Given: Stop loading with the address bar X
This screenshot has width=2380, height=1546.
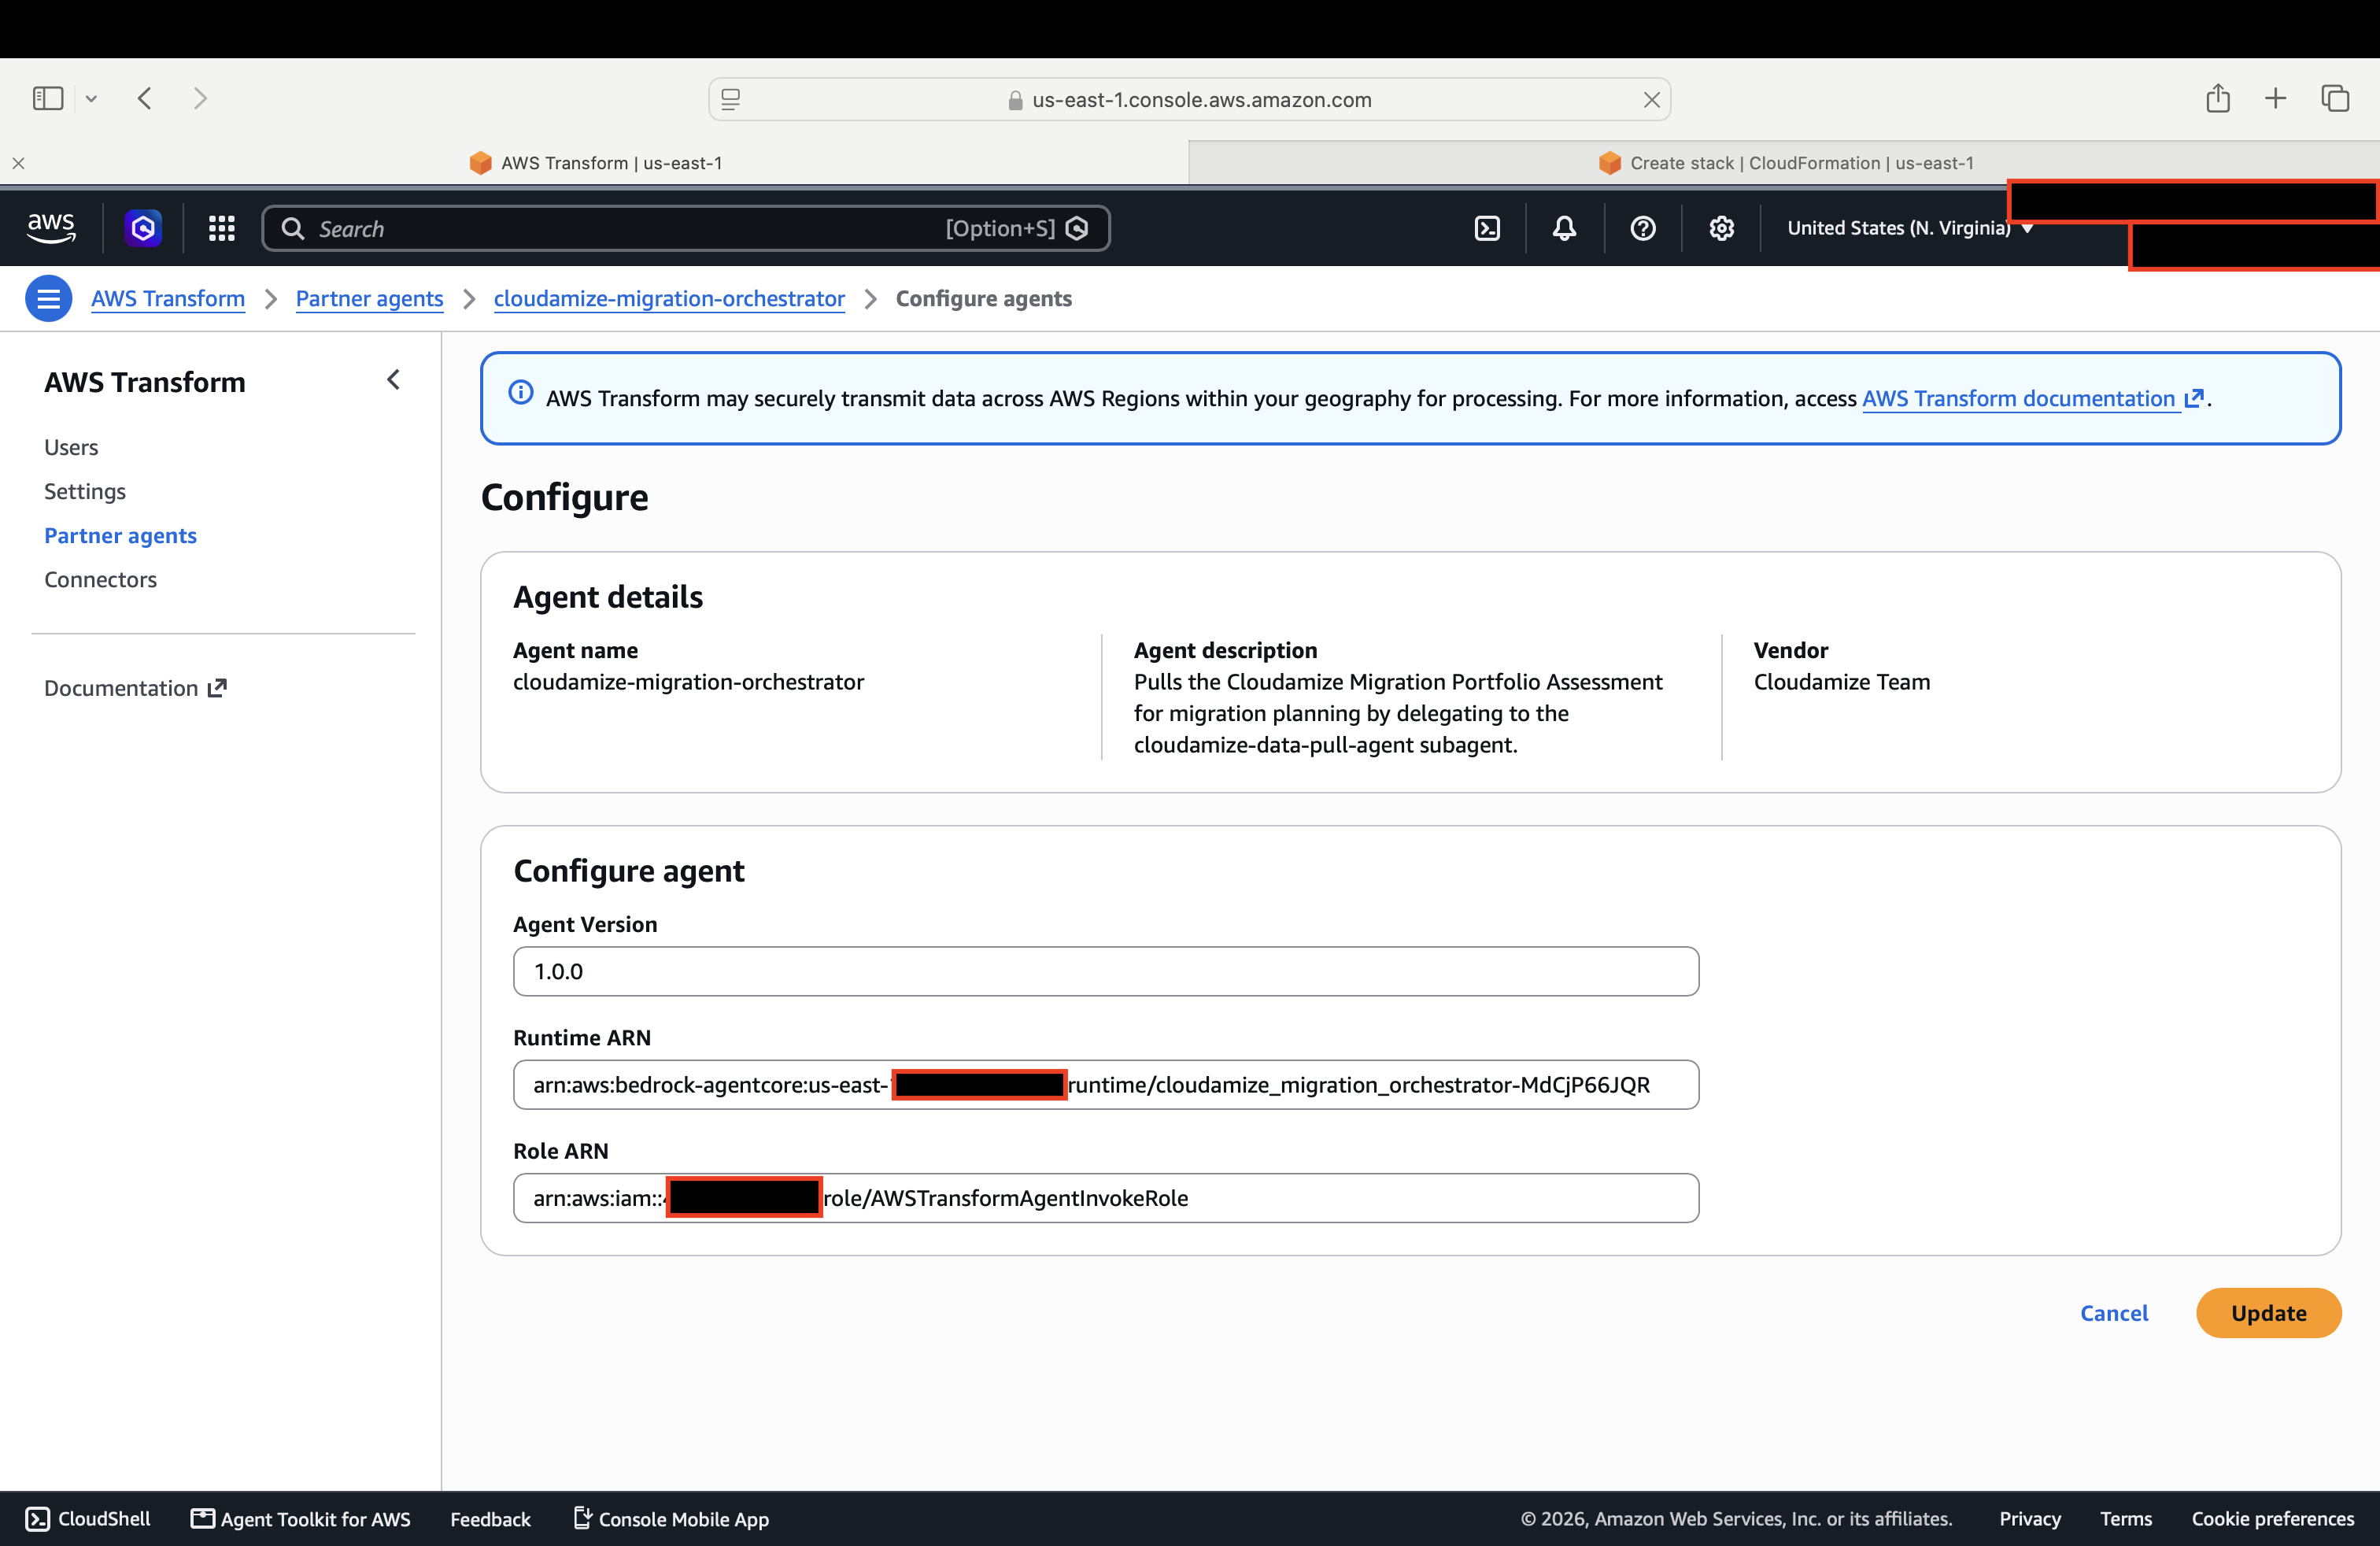Looking at the screenshot, I should [1652, 100].
